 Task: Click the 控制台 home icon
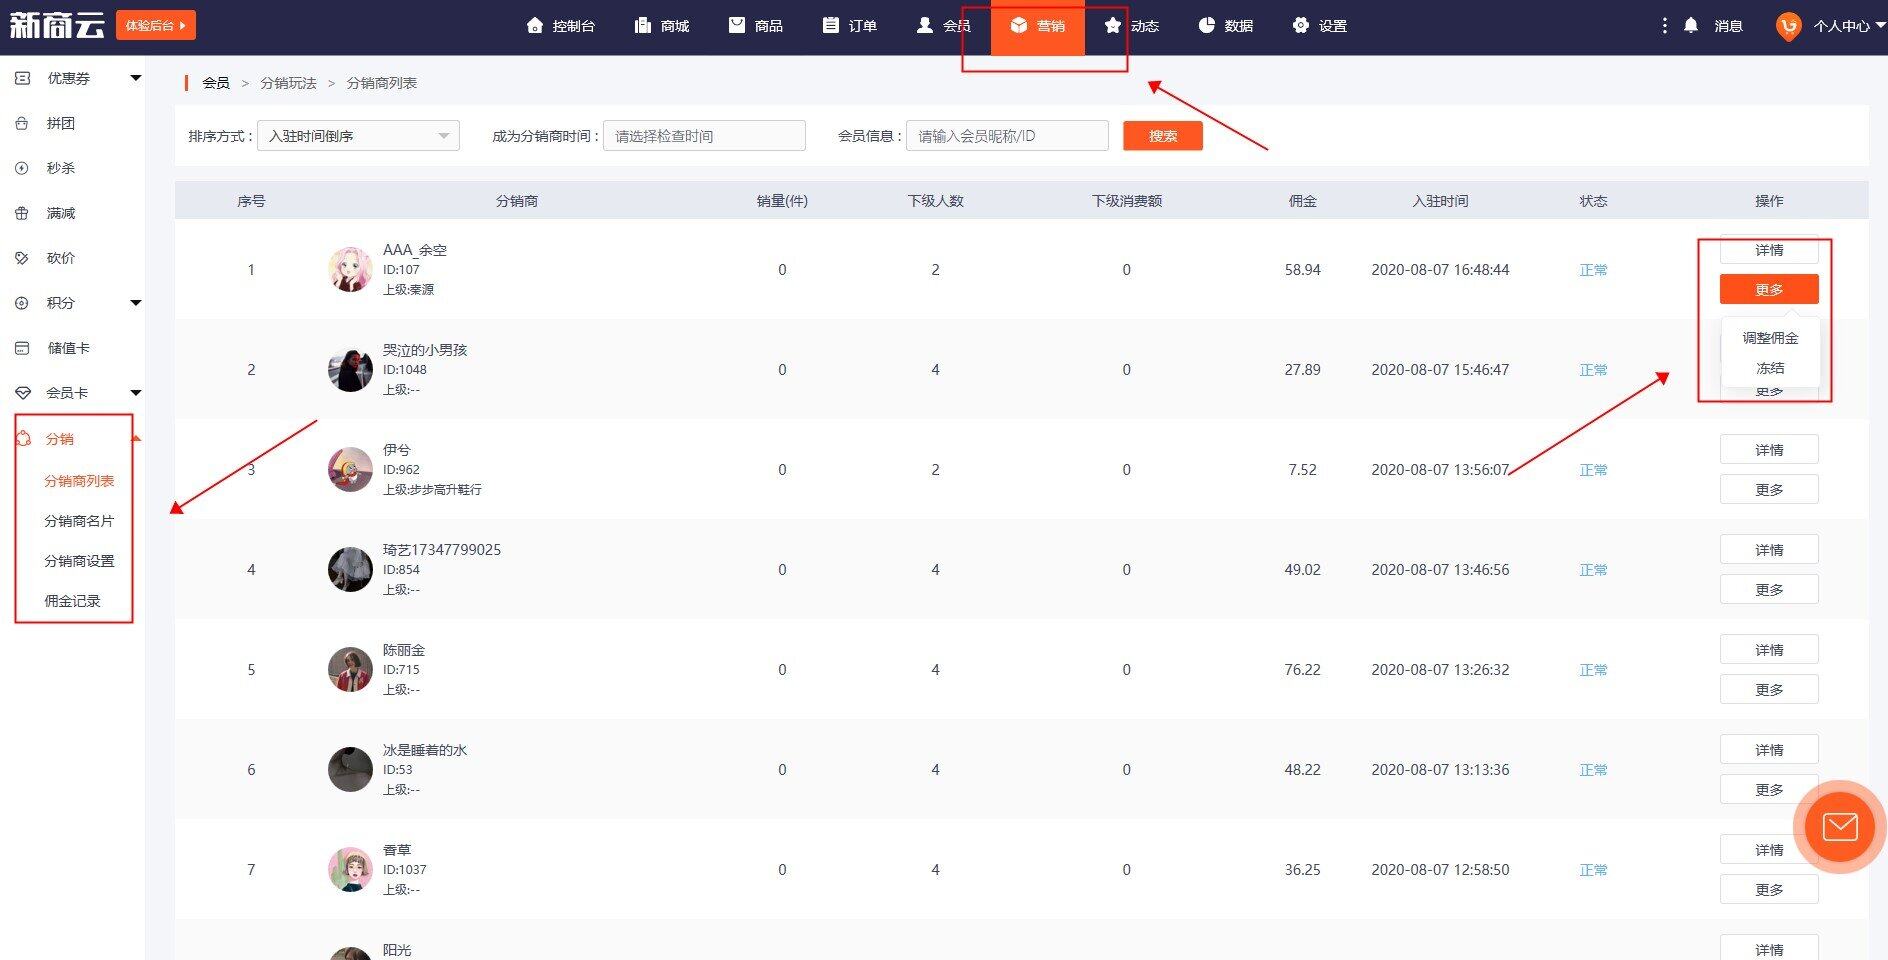(x=535, y=25)
